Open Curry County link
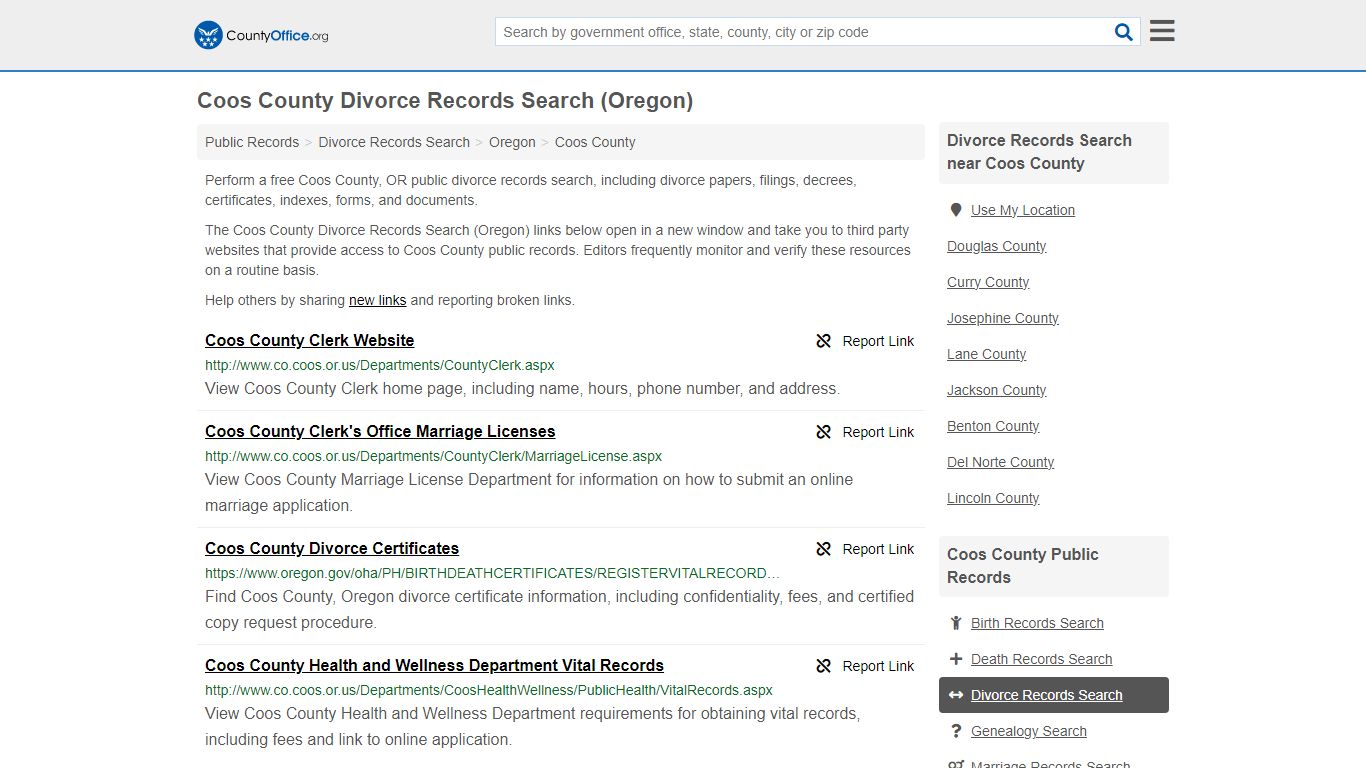 pyautogui.click(x=988, y=282)
